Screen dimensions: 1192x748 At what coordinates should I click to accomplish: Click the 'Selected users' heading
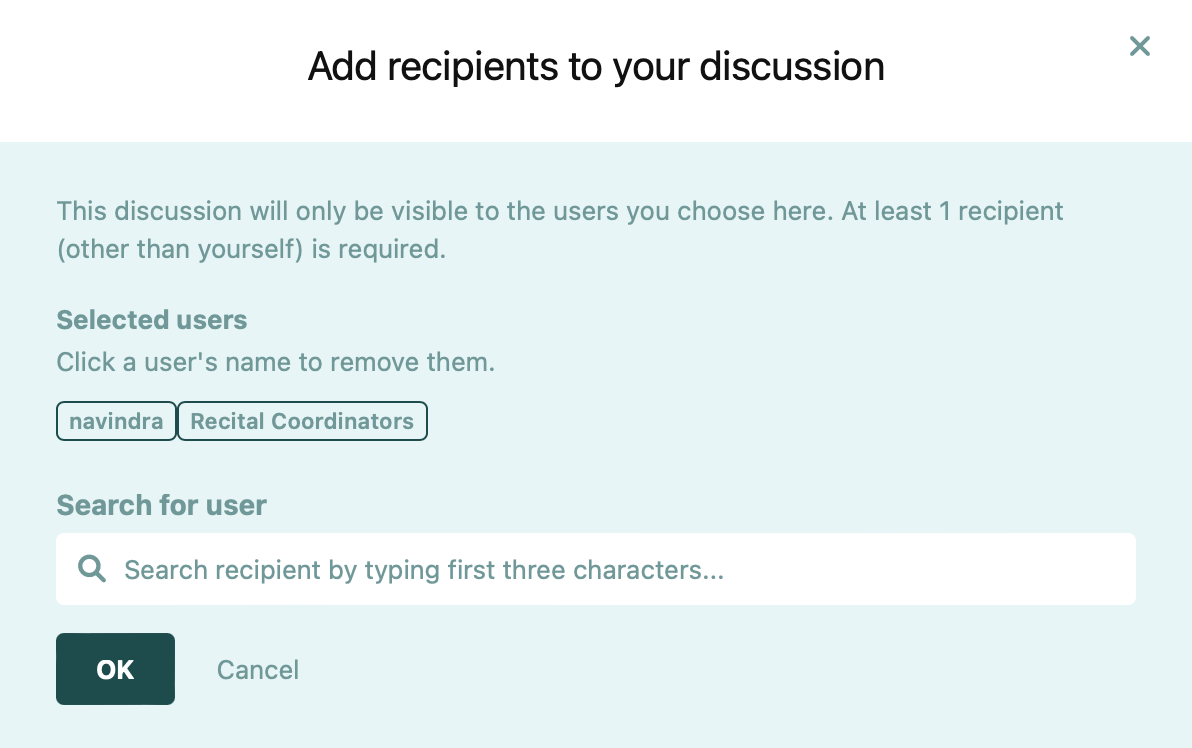tap(152, 320)
